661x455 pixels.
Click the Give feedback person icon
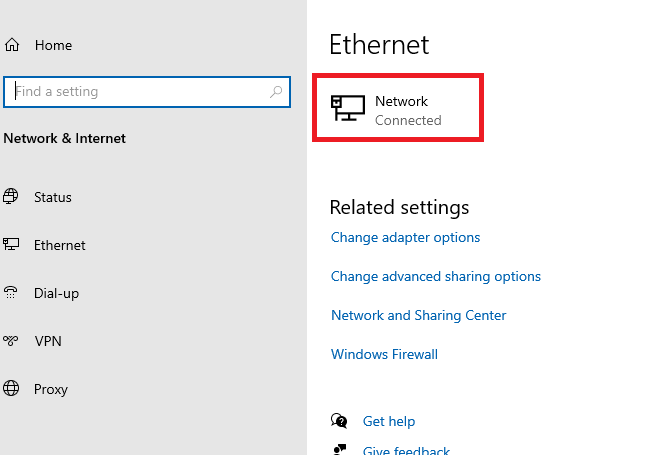[x=340, y=449]
